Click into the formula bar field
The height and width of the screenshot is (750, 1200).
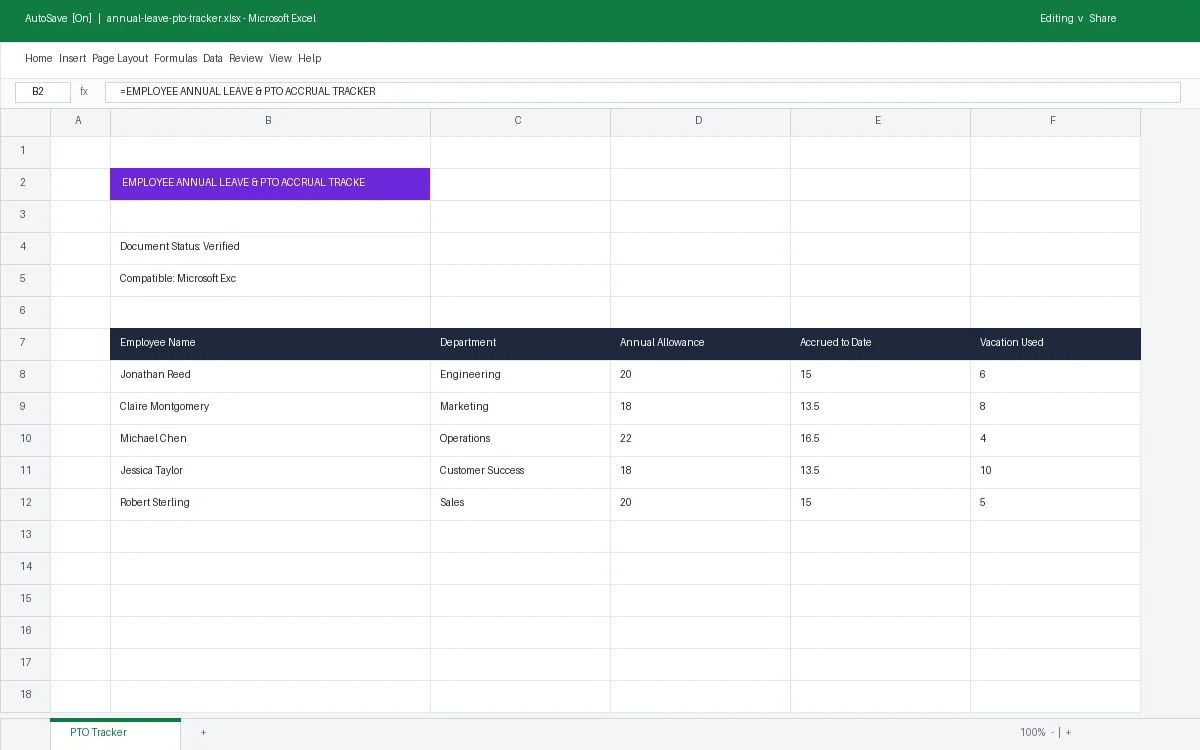[642, 92]
